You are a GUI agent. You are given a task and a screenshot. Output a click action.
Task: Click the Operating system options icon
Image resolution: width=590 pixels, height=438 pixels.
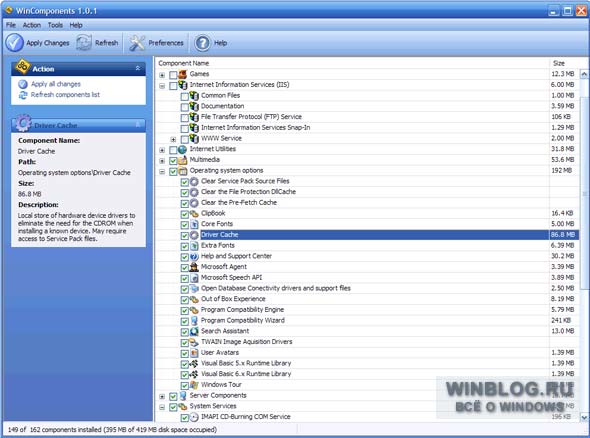coord(182,171)
